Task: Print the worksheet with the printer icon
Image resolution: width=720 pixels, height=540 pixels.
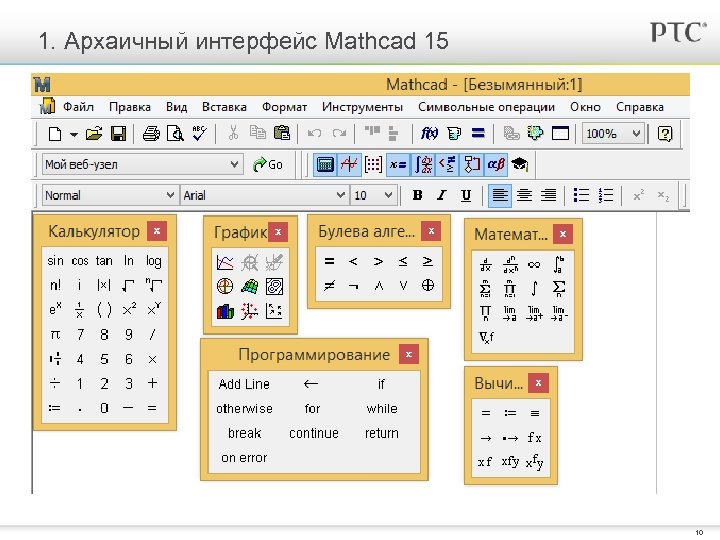Action: click(151, 134)
